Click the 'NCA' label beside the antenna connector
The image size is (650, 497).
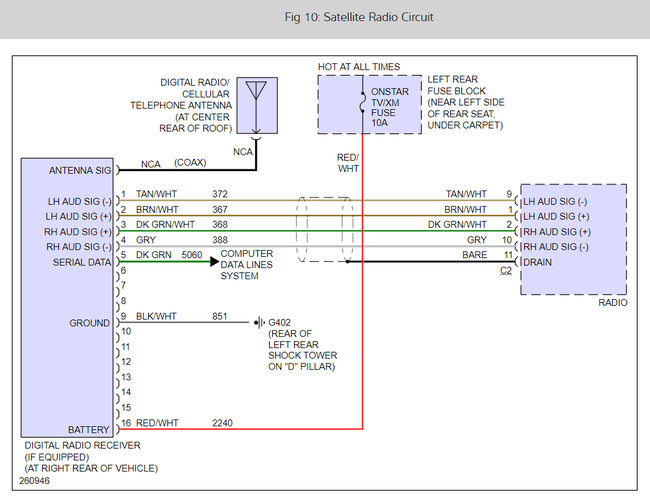(243, 152)
